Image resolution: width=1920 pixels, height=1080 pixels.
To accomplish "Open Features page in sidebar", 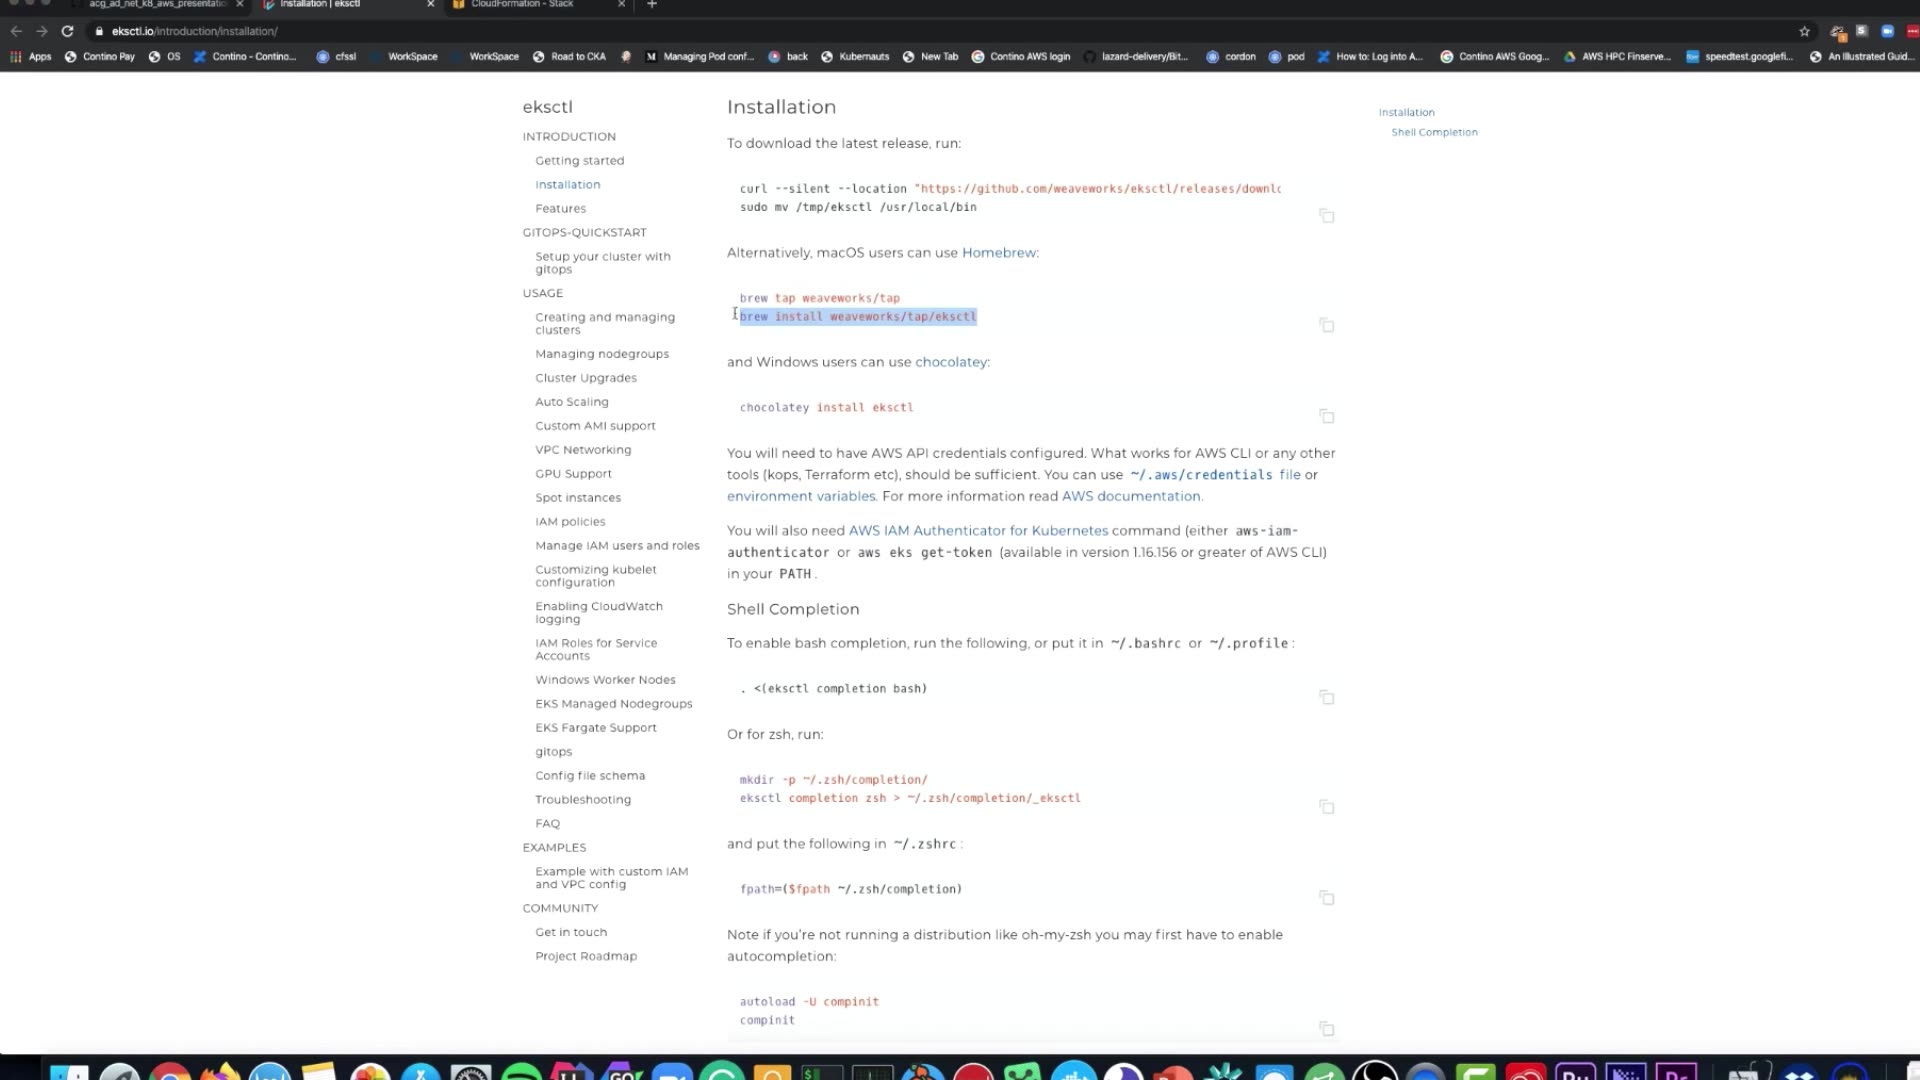I will coord(560,208).
